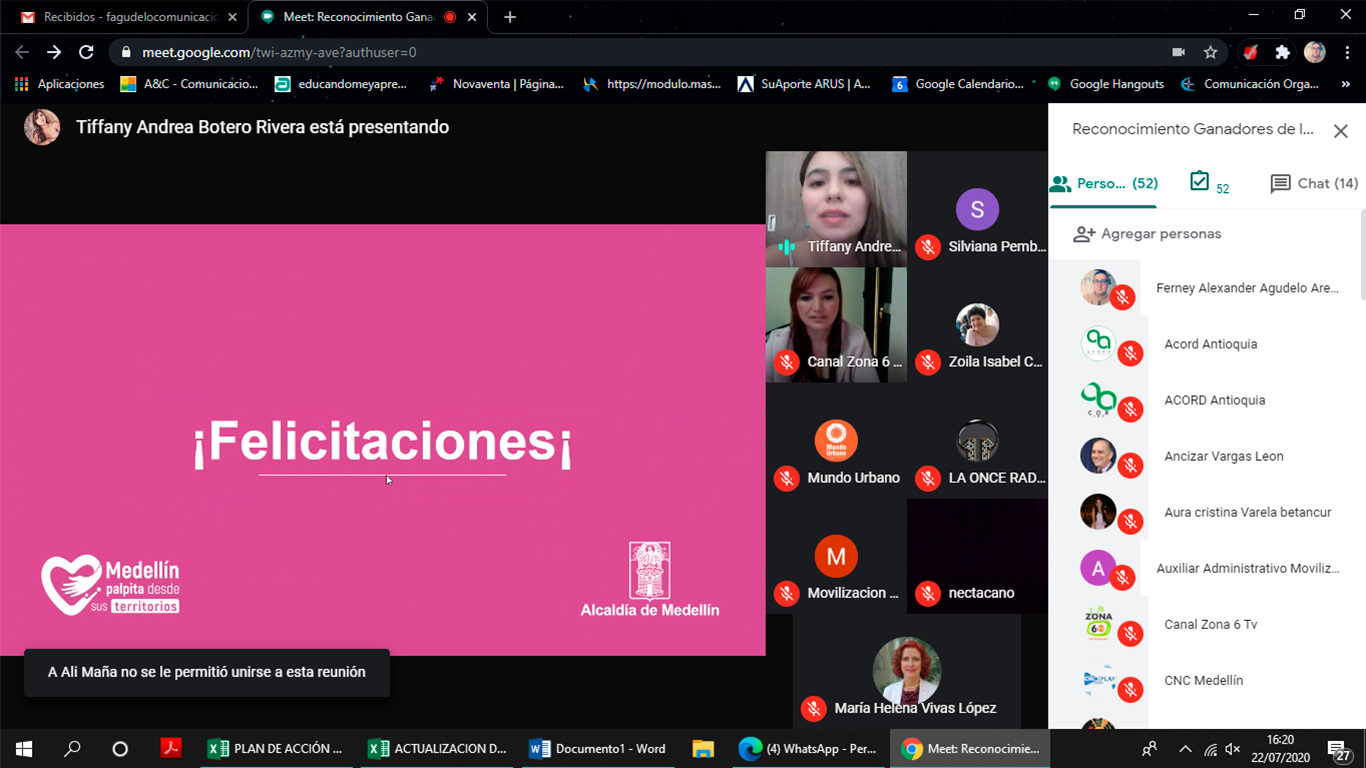Open Chrome's three-dot menu
The image size is (1366, 768).
pos(1346,52)
